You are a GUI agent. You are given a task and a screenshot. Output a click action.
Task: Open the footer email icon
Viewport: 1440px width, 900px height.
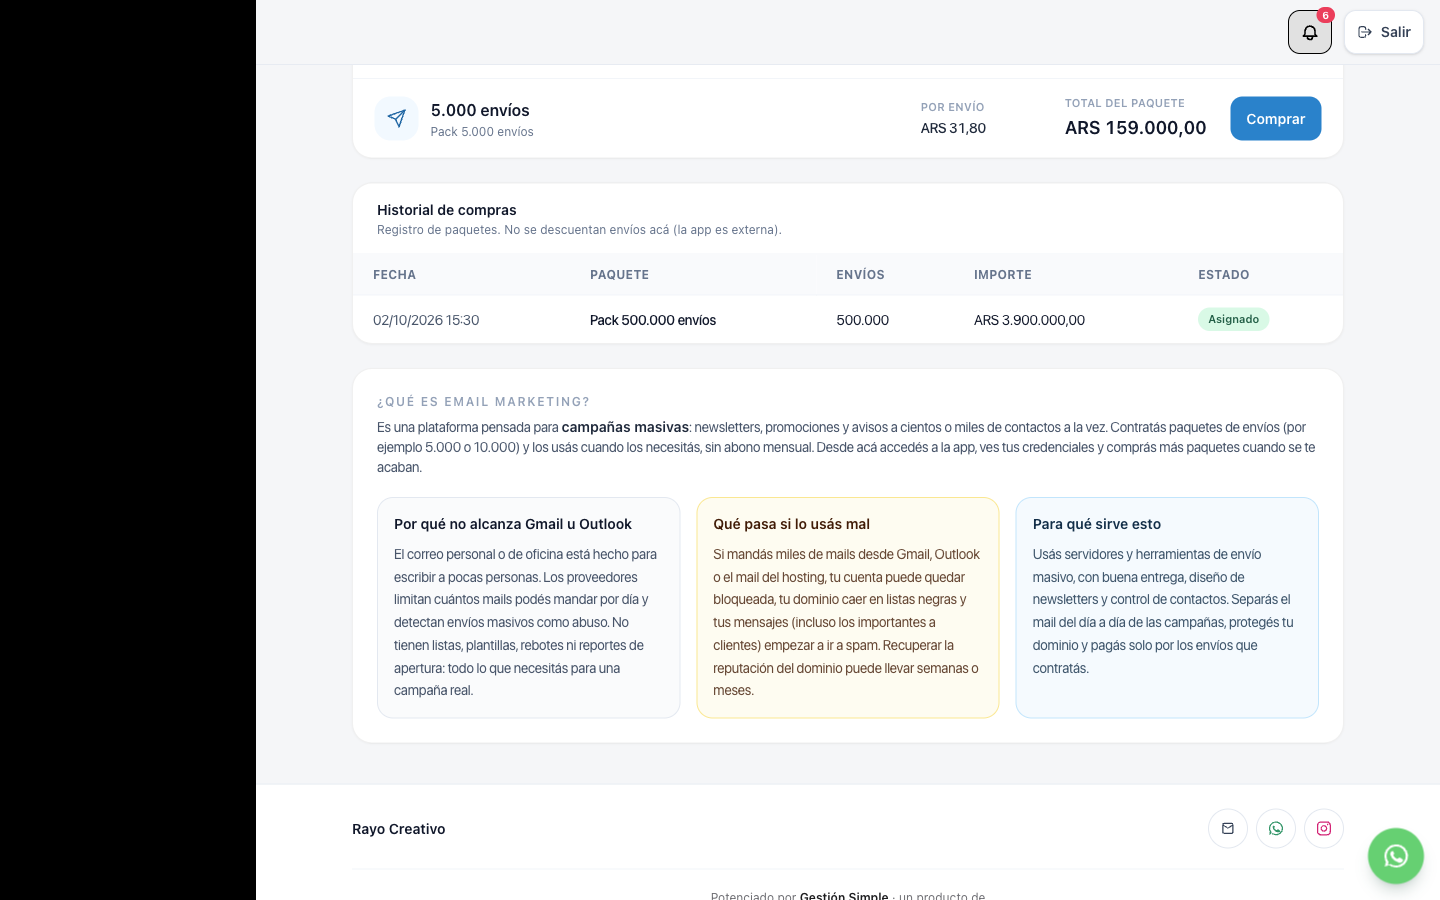click(1228, 828)
